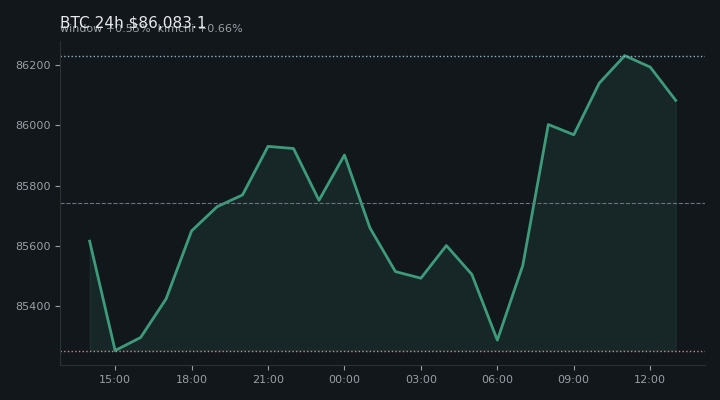Click the y-axis label 86000
The image size is (720, 400).
coord(33,125)
